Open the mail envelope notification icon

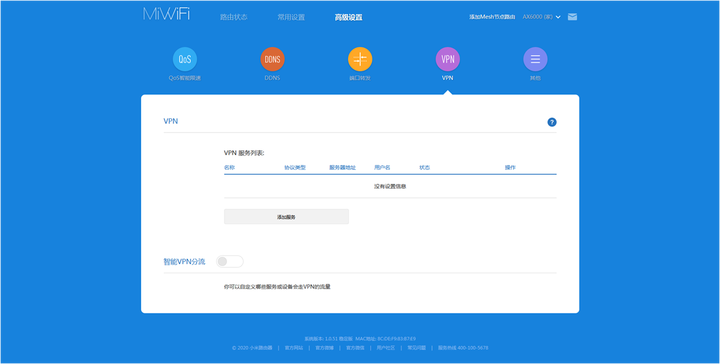[x=572, y=17]
